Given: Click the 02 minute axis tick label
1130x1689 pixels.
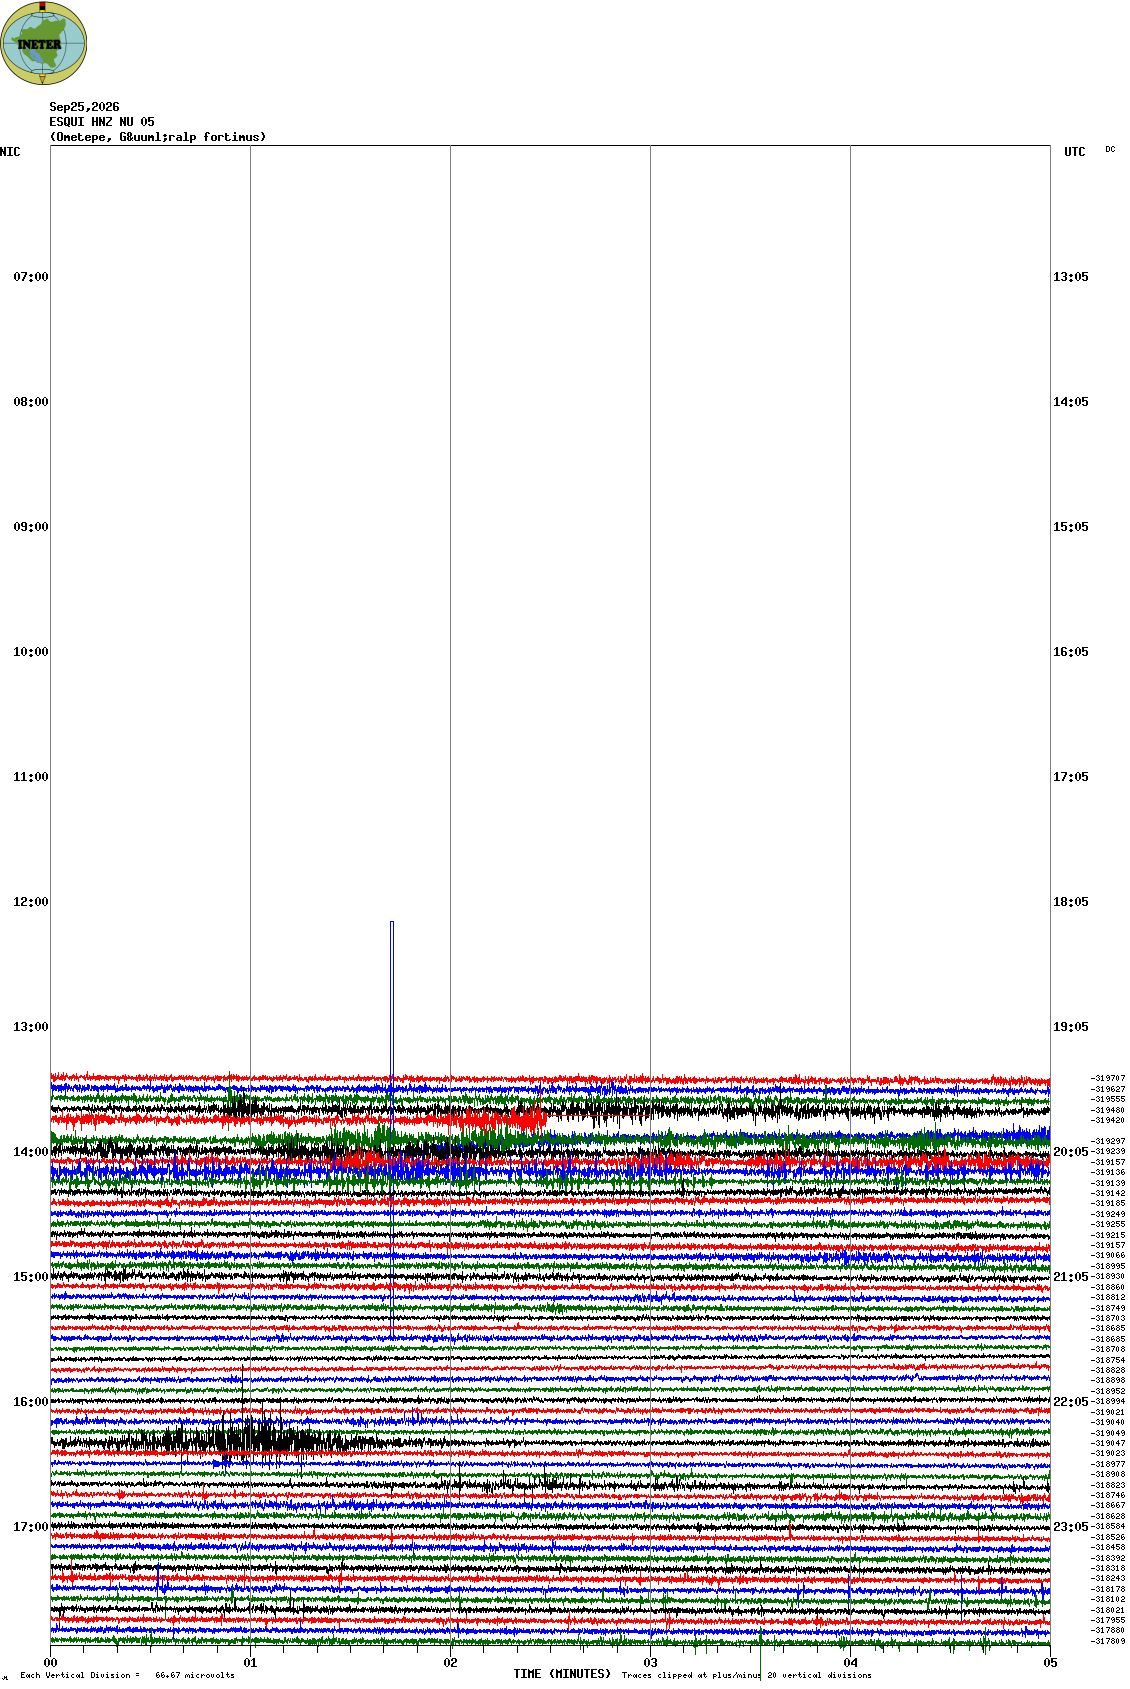Looking at the screenshot, I should click(x=450, y=1663).
